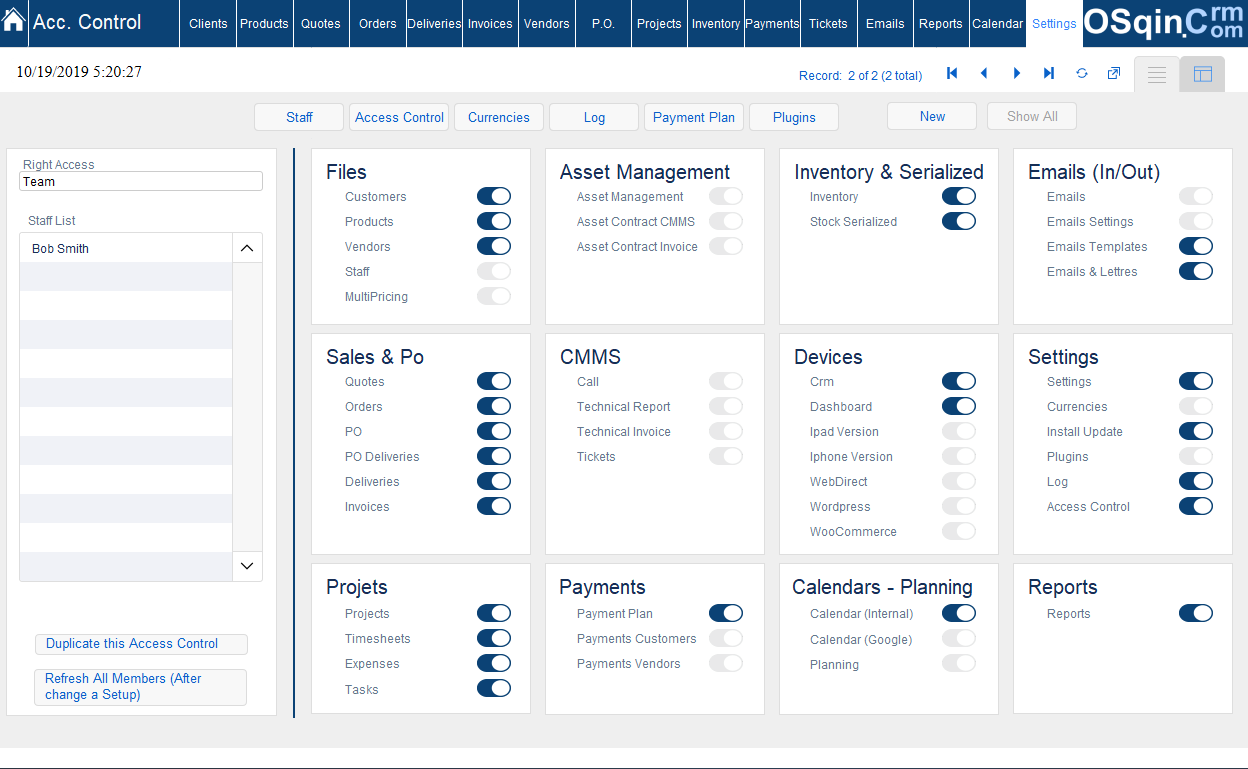Toggle Reports access switch

(1196, 614)
